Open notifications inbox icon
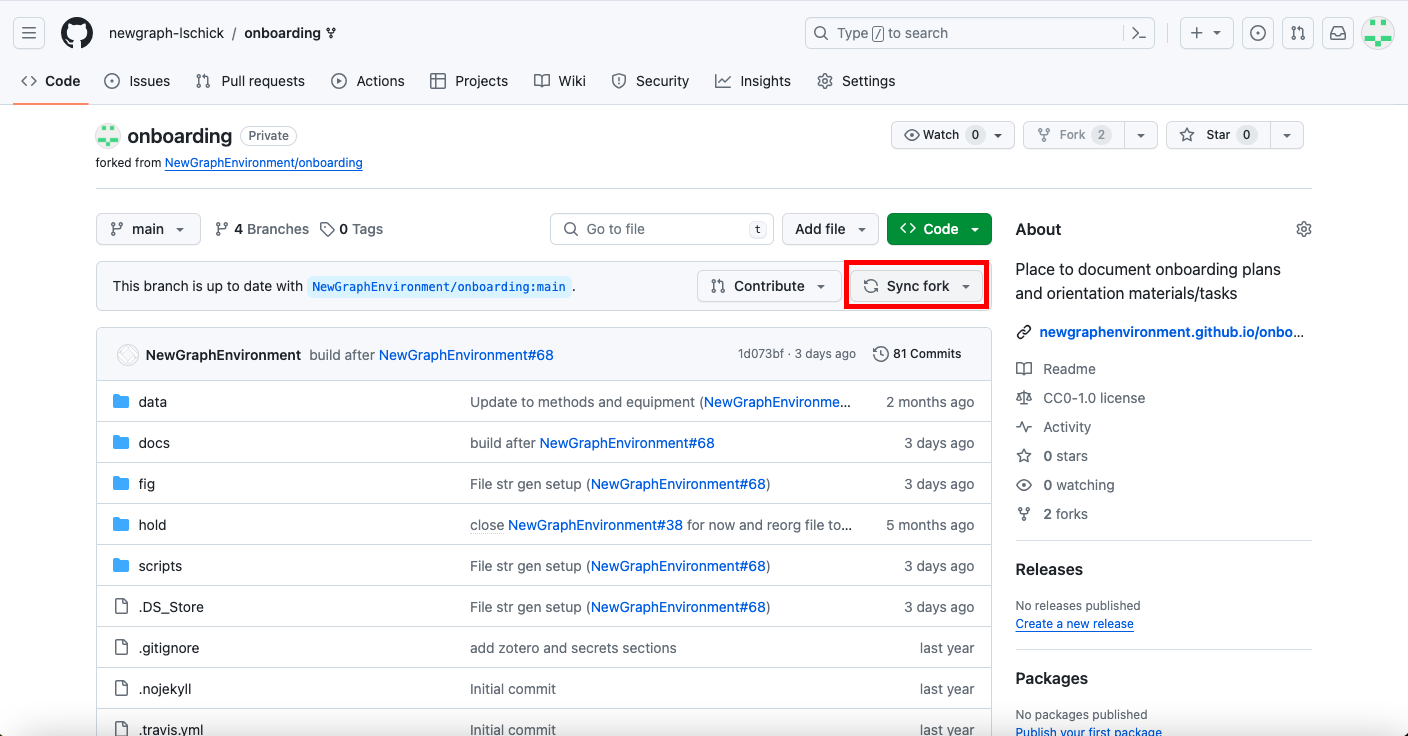Image resolution: width=1408 pixels, height=736 pixels. pyautogui.click(x=1338, y=33)
